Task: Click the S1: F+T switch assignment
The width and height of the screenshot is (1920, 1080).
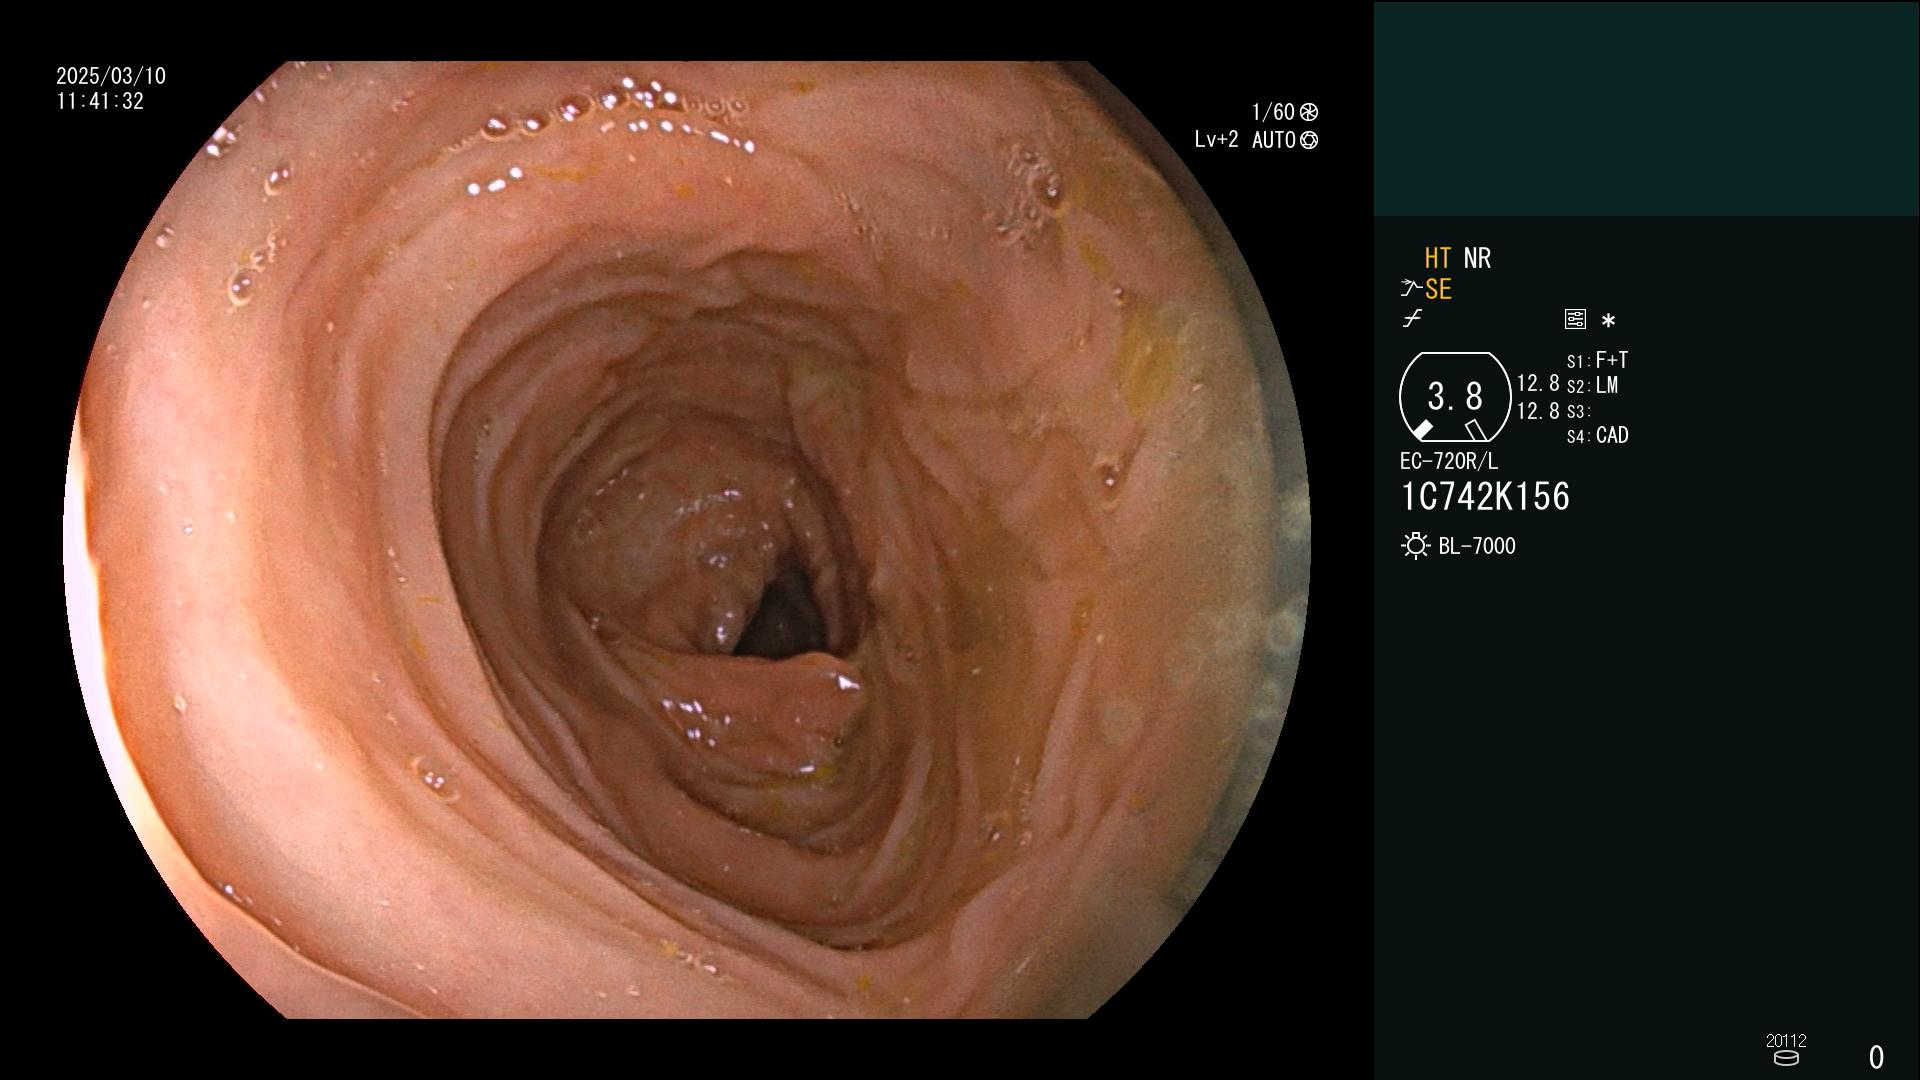Action: [x=1597, y=360]
